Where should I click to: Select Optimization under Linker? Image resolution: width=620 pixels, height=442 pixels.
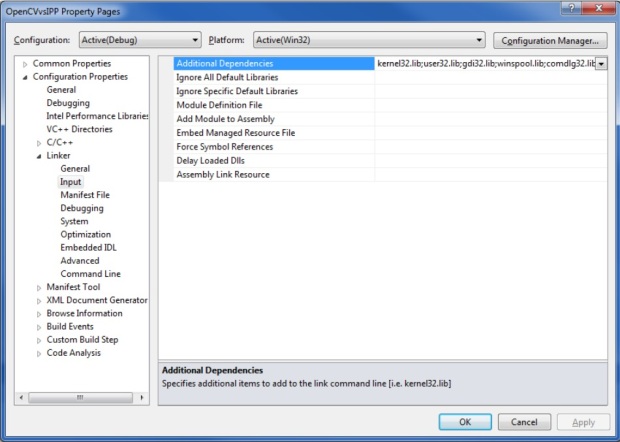[x=85, y=234]
